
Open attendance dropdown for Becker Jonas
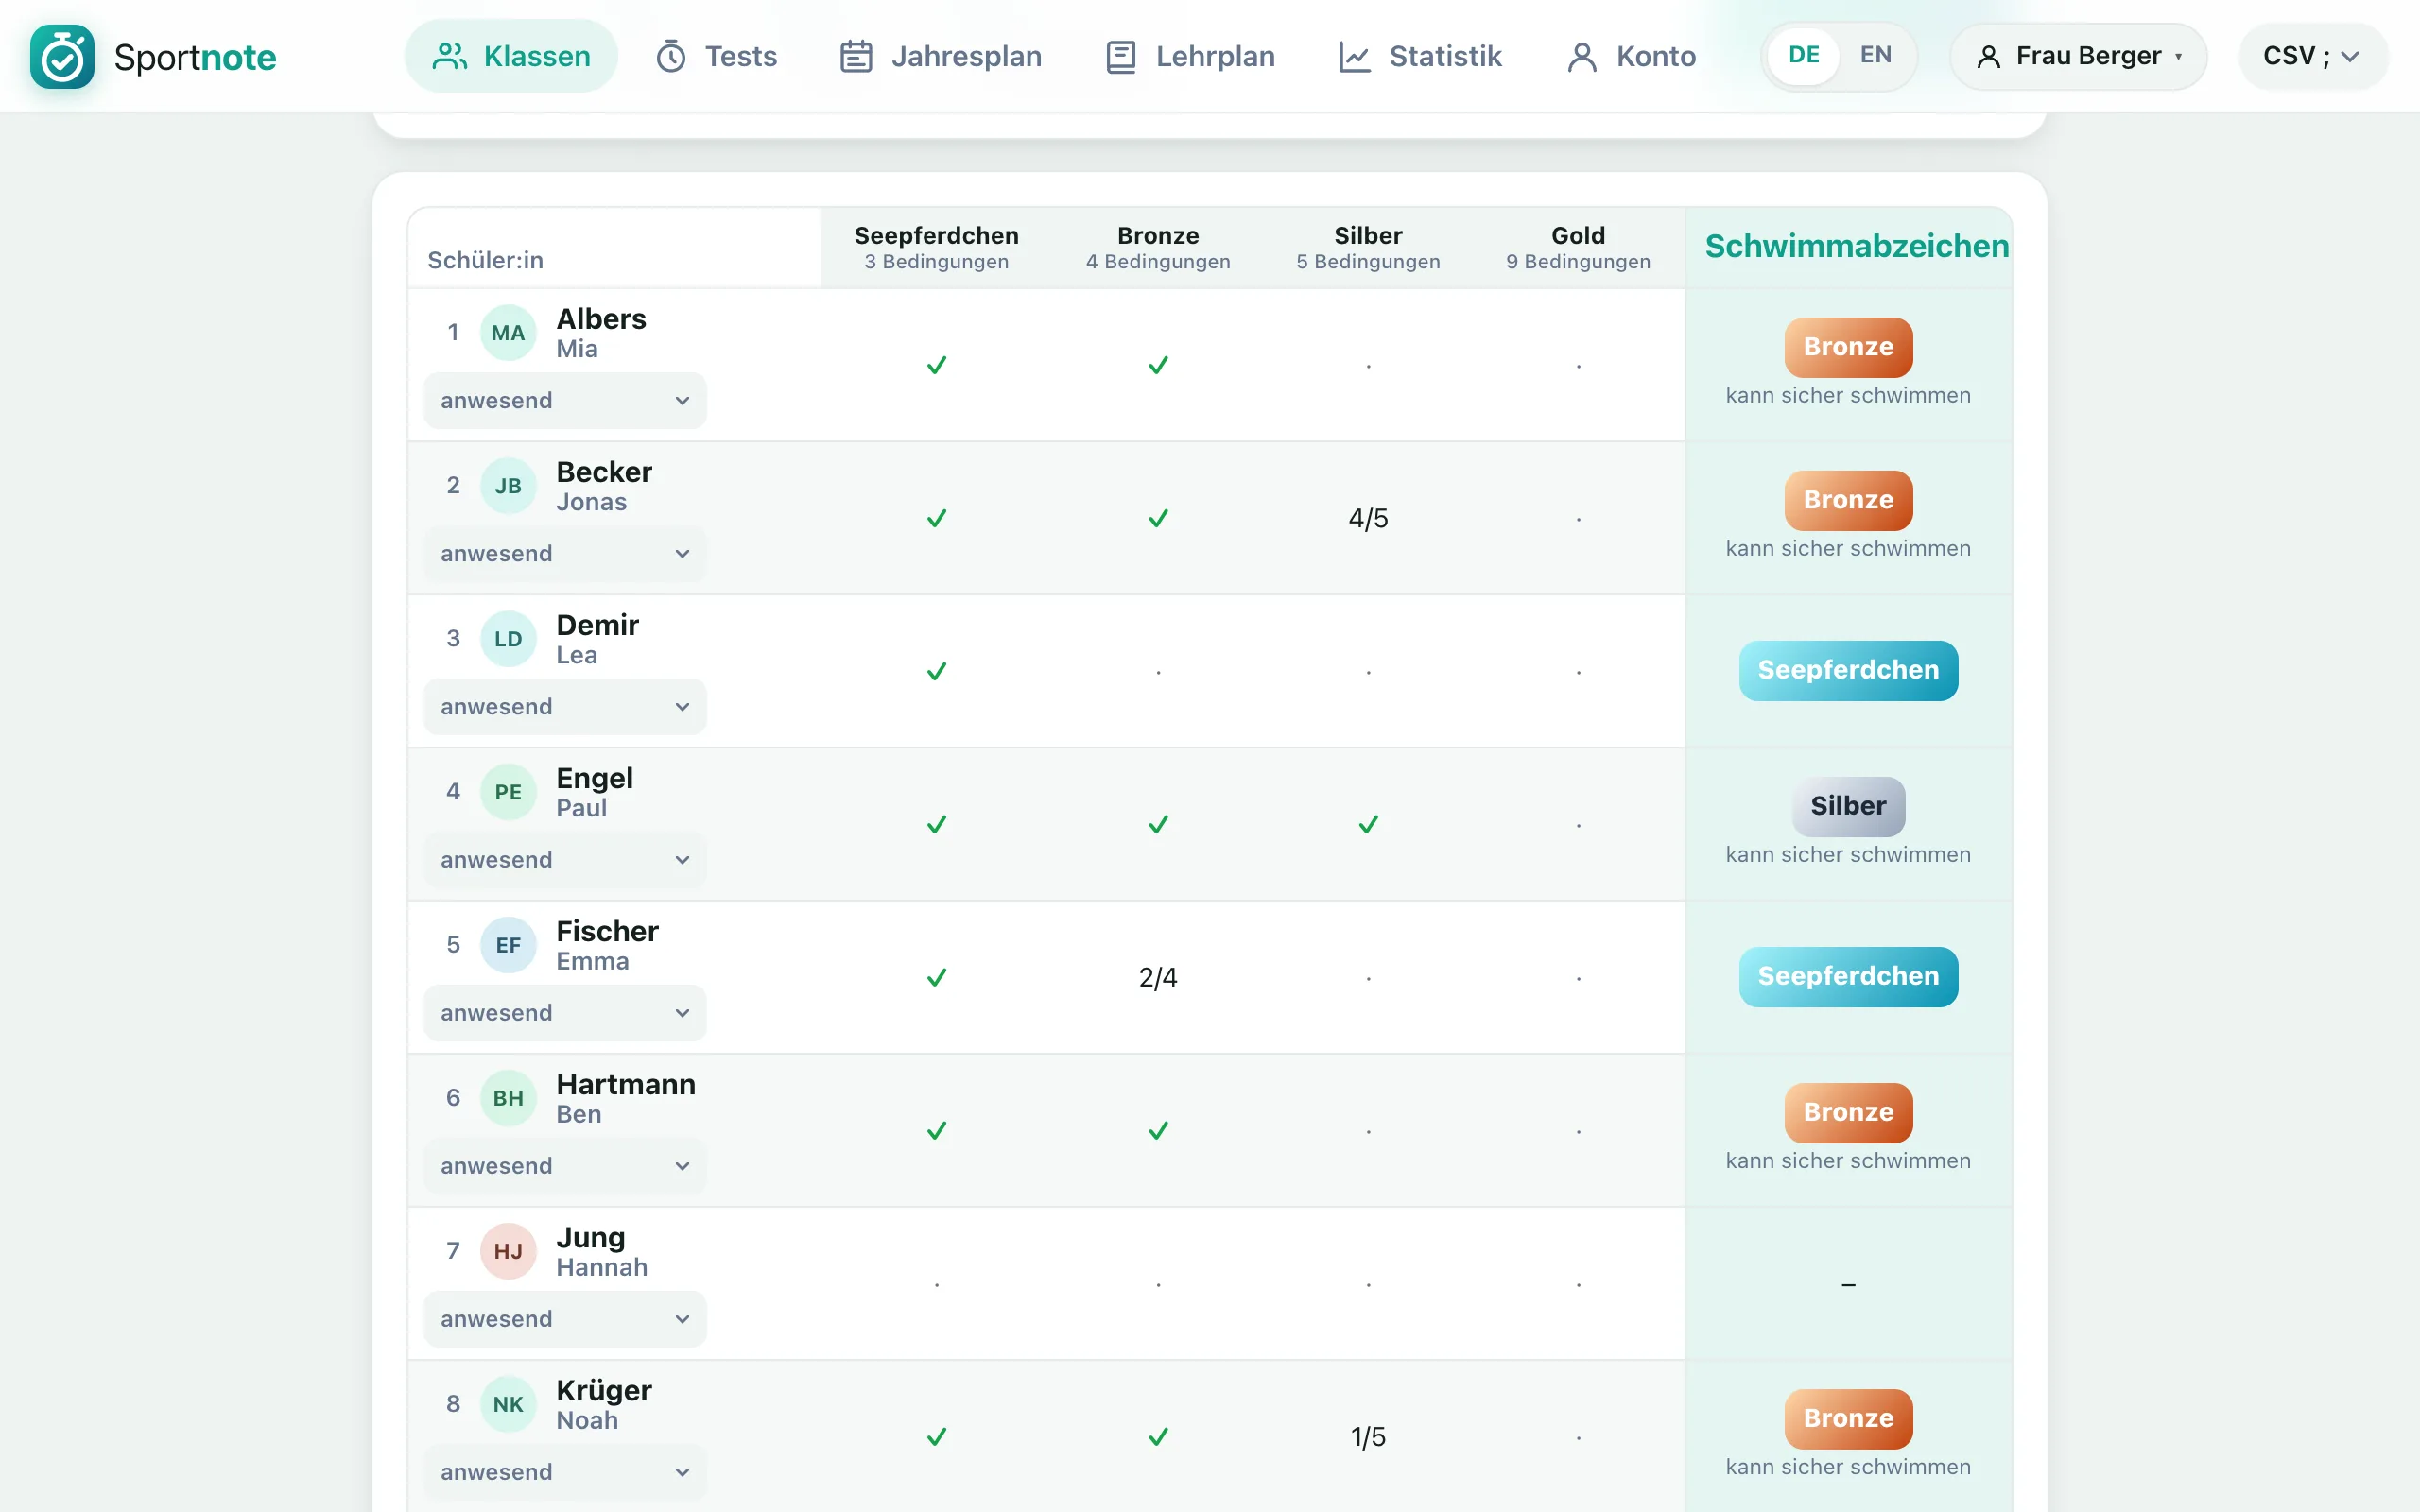click(x=565, y=554)
